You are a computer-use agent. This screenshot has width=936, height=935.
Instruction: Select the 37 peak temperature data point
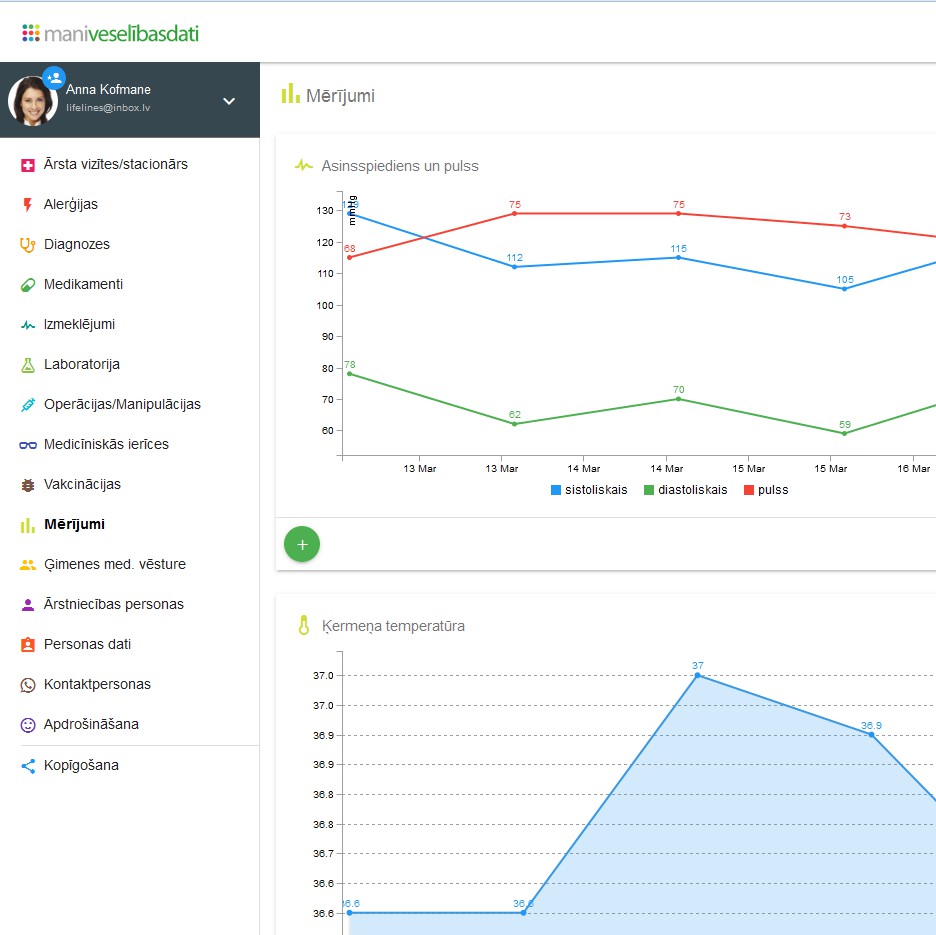click(698, 675)
